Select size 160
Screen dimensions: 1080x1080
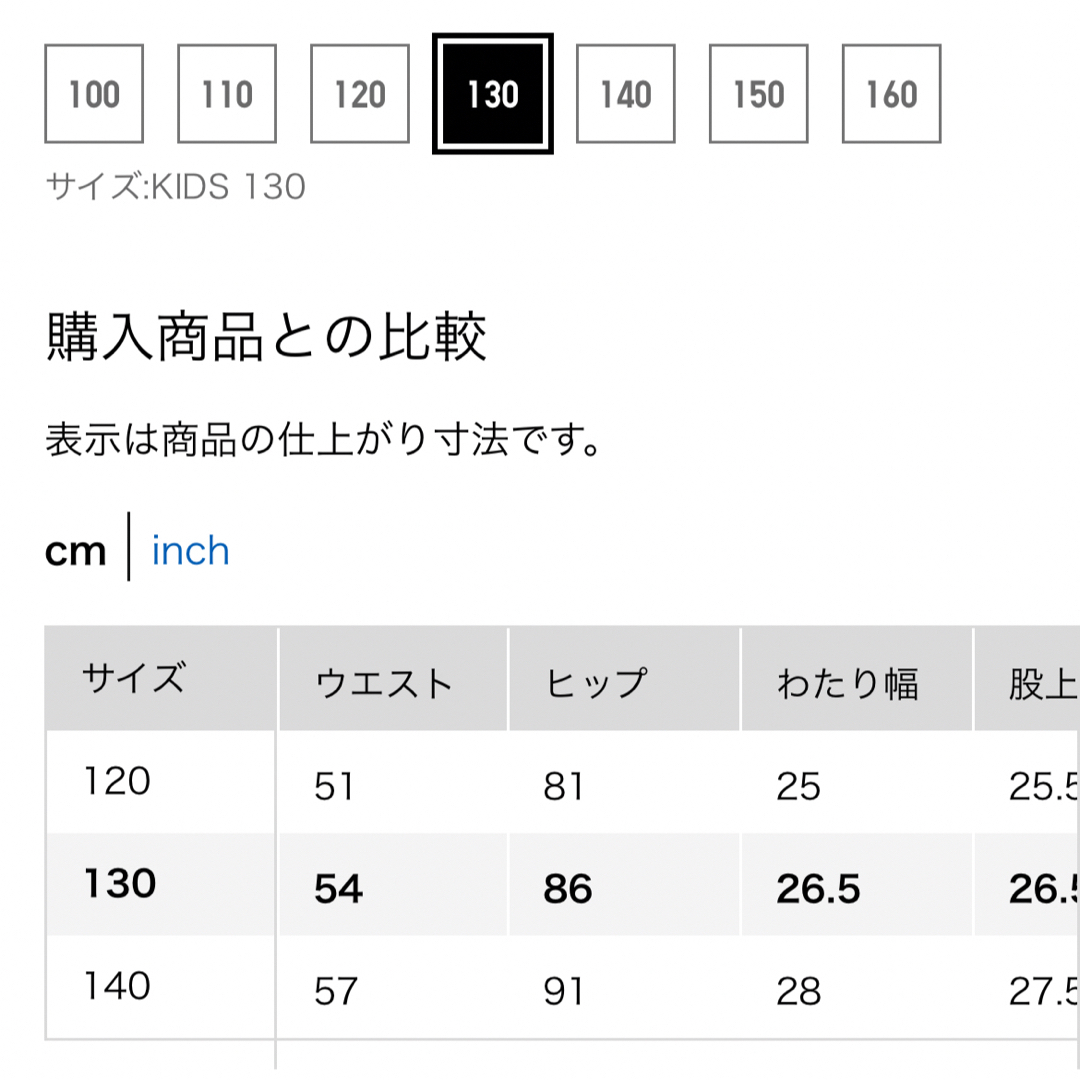891,94
